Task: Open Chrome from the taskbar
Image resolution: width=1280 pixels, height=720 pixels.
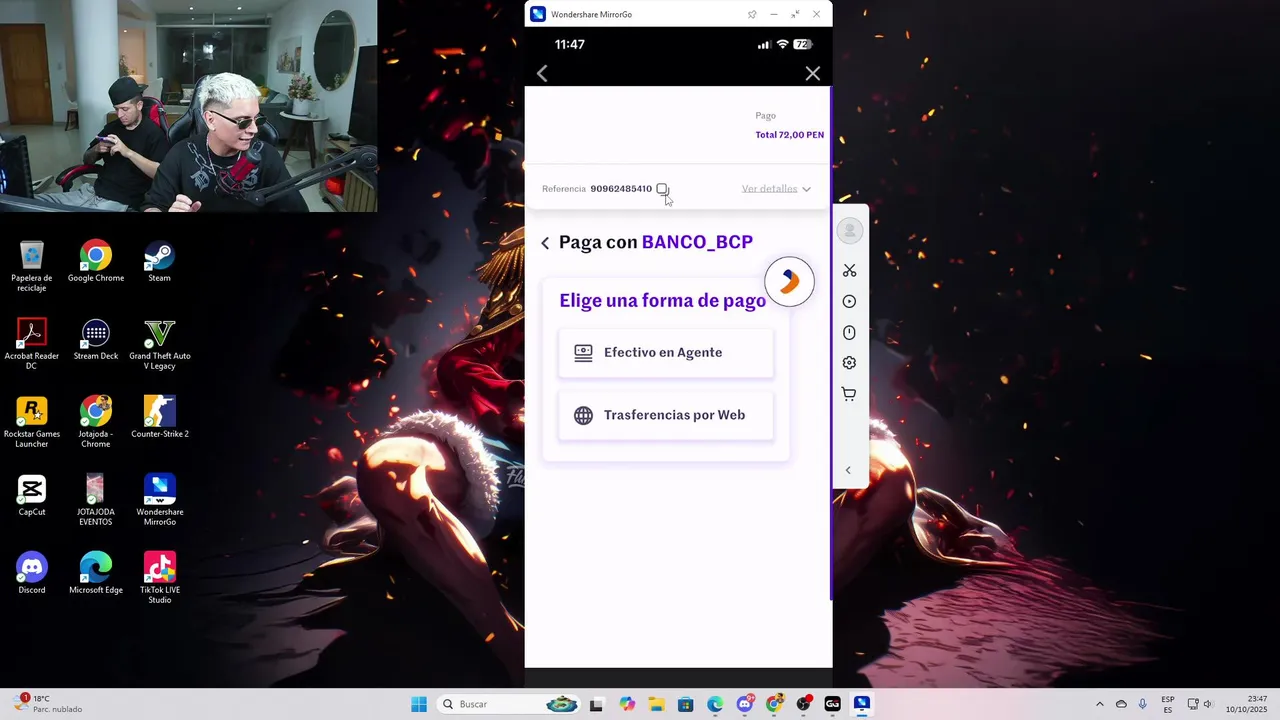Action: coord(774,704)
